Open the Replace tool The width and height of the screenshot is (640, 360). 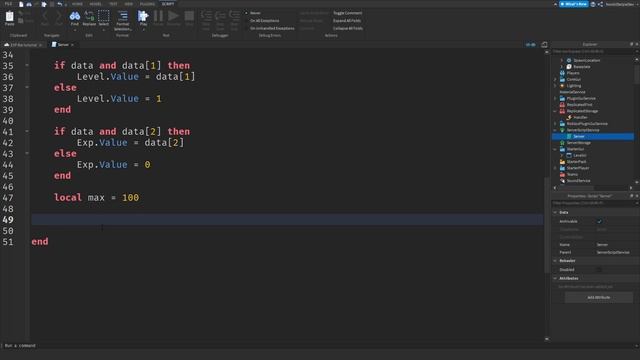pos(89,18)
